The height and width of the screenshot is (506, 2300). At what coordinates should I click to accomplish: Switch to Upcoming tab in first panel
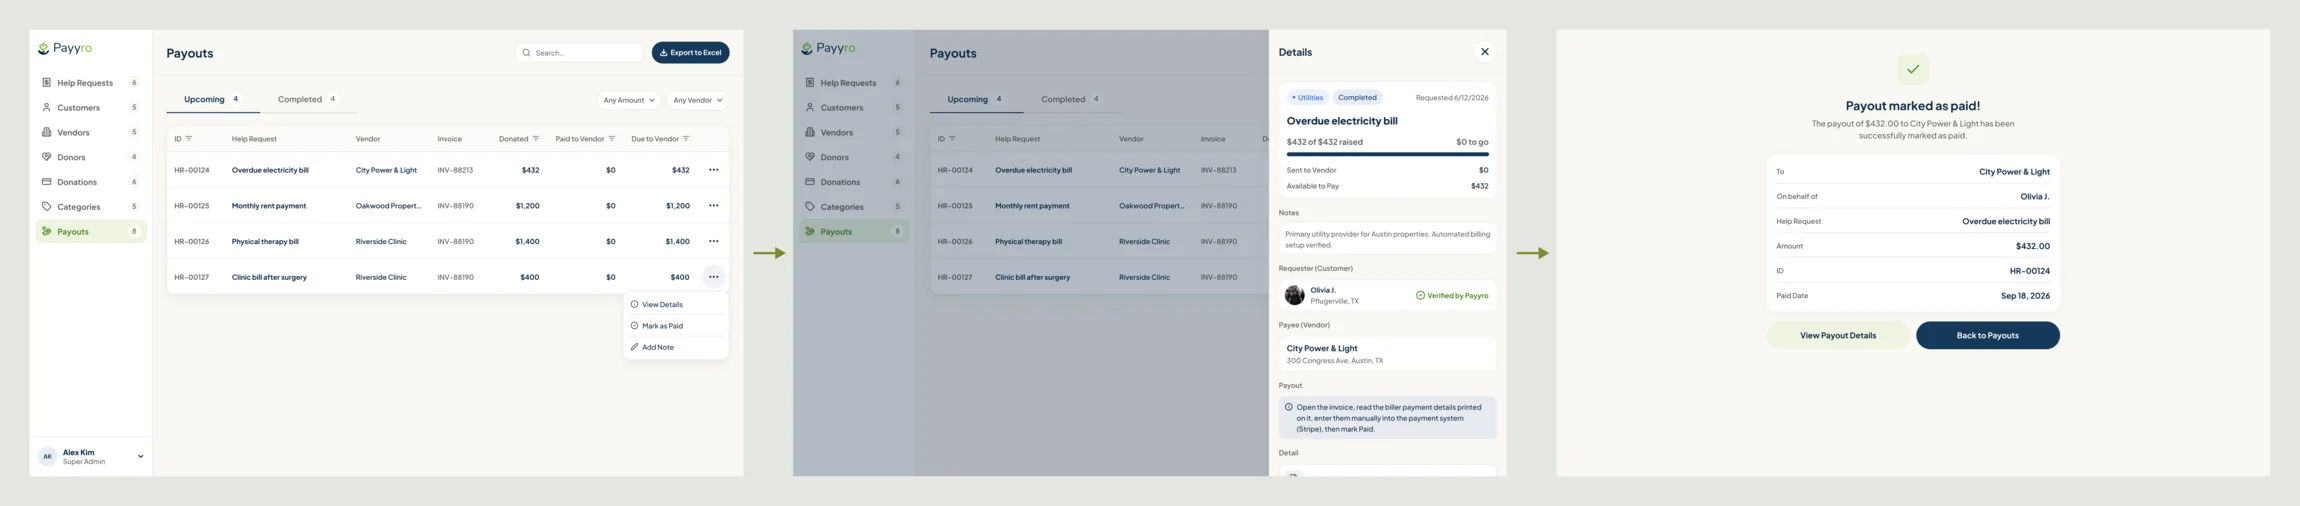click(211, 99)
